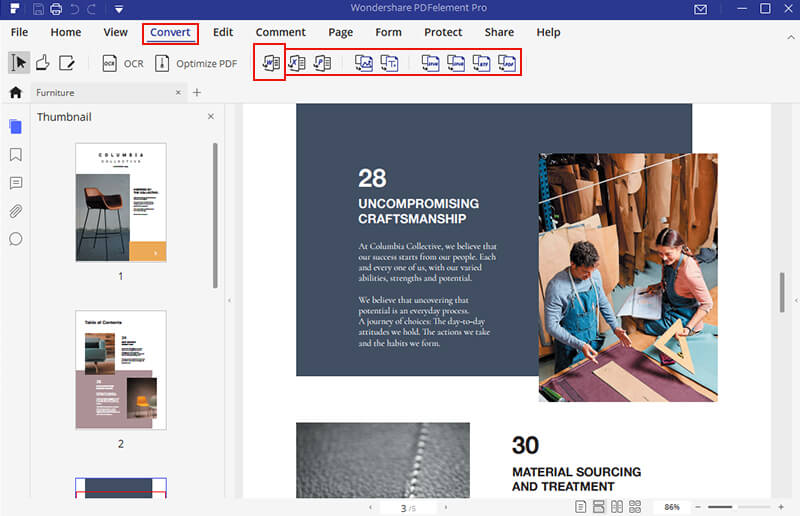This screenshot has width=800, height=516.
Task: Click the OCR button
Action: [122, 63]
